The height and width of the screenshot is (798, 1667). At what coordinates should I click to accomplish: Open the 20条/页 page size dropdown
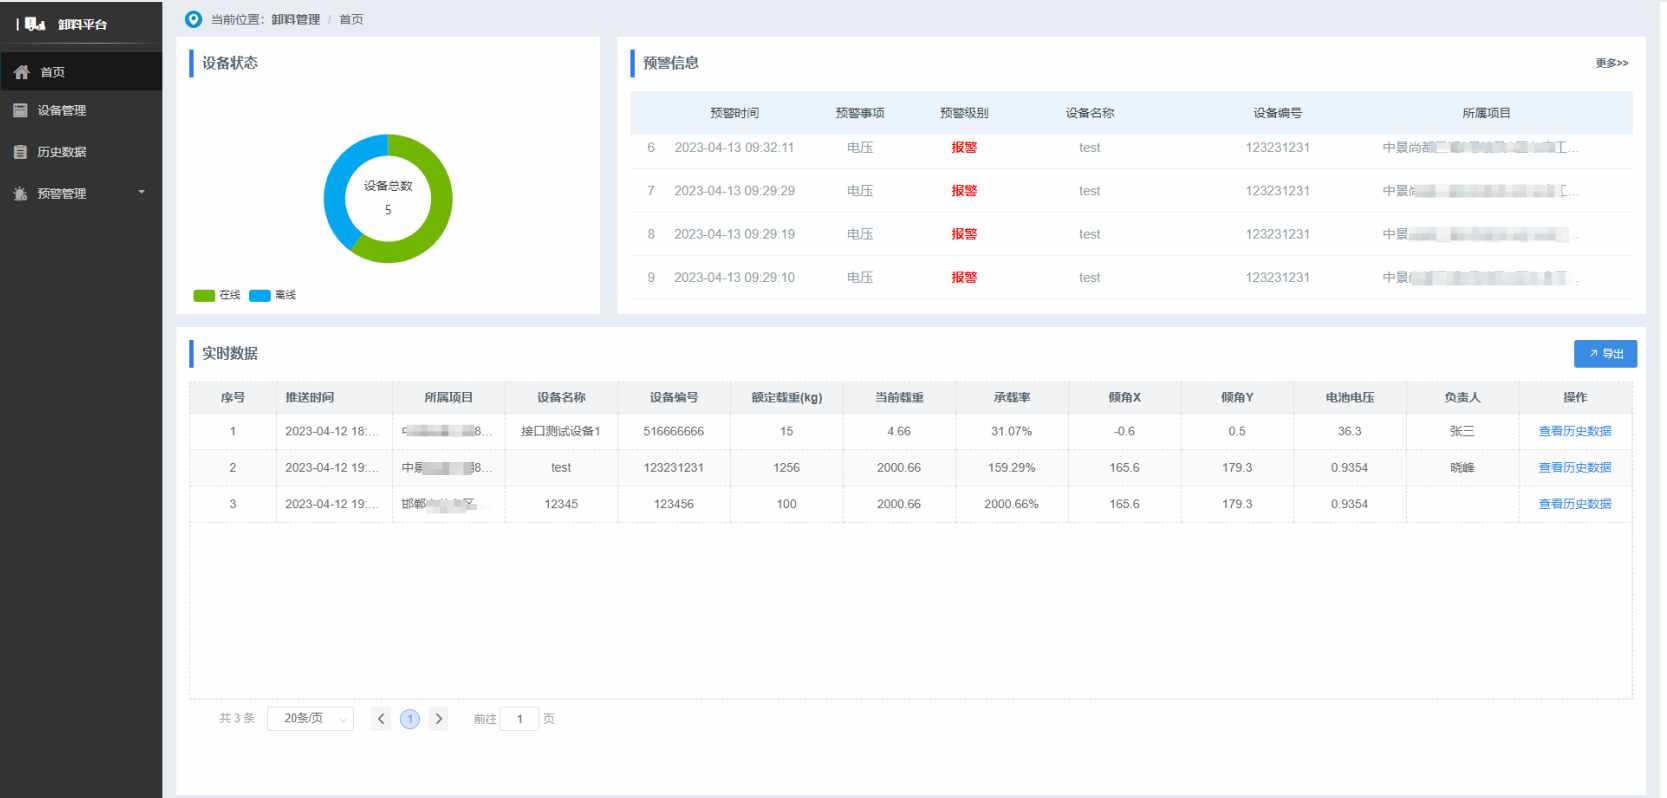click(x=310, y=719)
